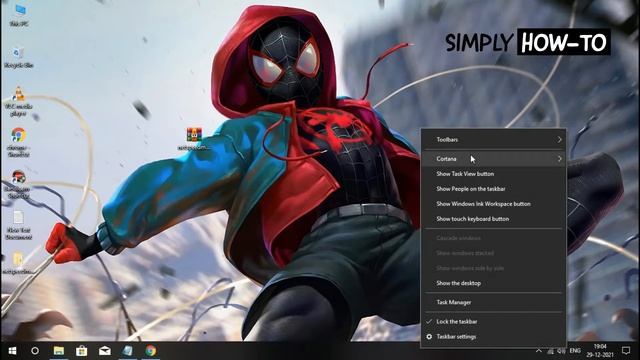Select the Chrome shortcut on the desktop
Image resolution: width=640 pixels, height=360 pixels.
[x=18, y=142]
